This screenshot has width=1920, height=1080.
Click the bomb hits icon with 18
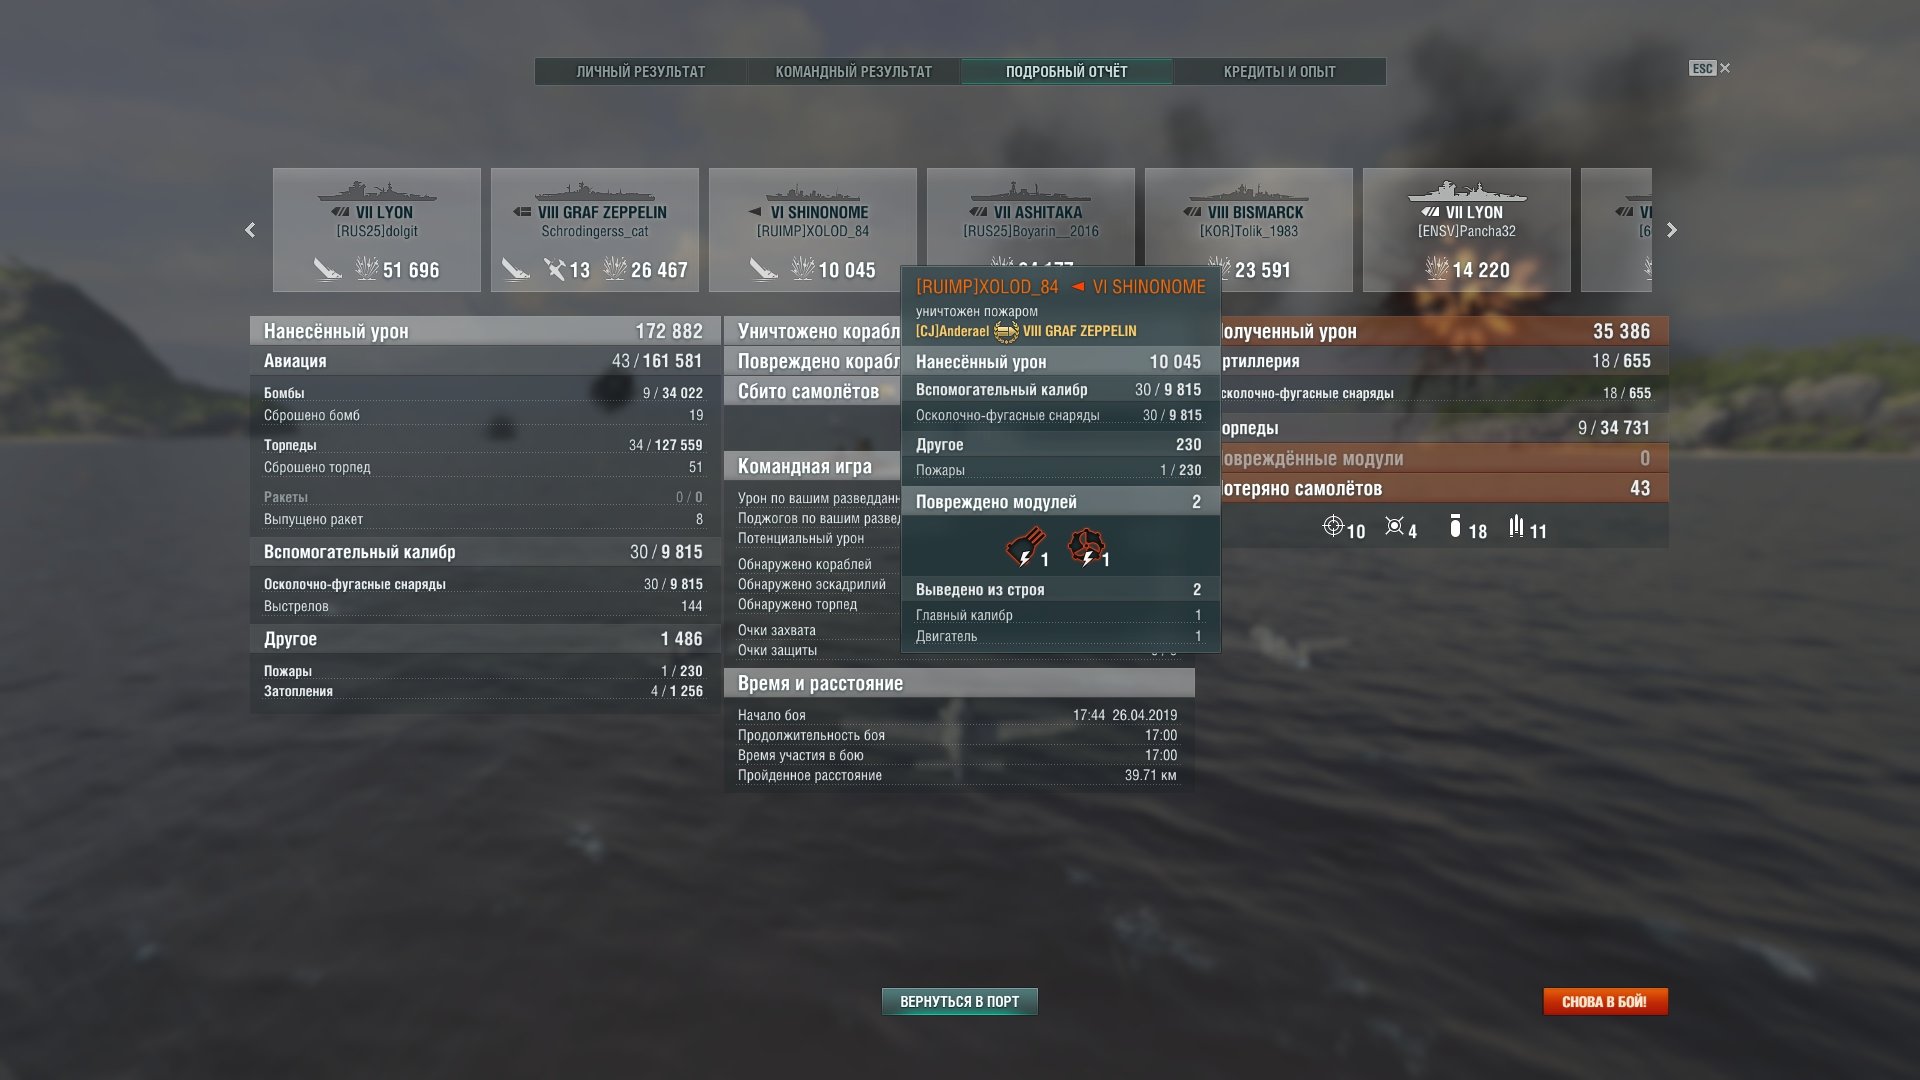[1455, 526]
